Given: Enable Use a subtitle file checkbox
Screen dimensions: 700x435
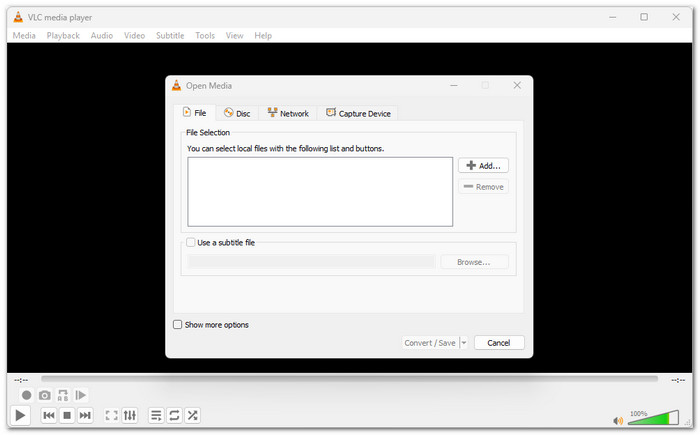Looking at the screenshot, I should pyautogui.click(x=191, y=243).
